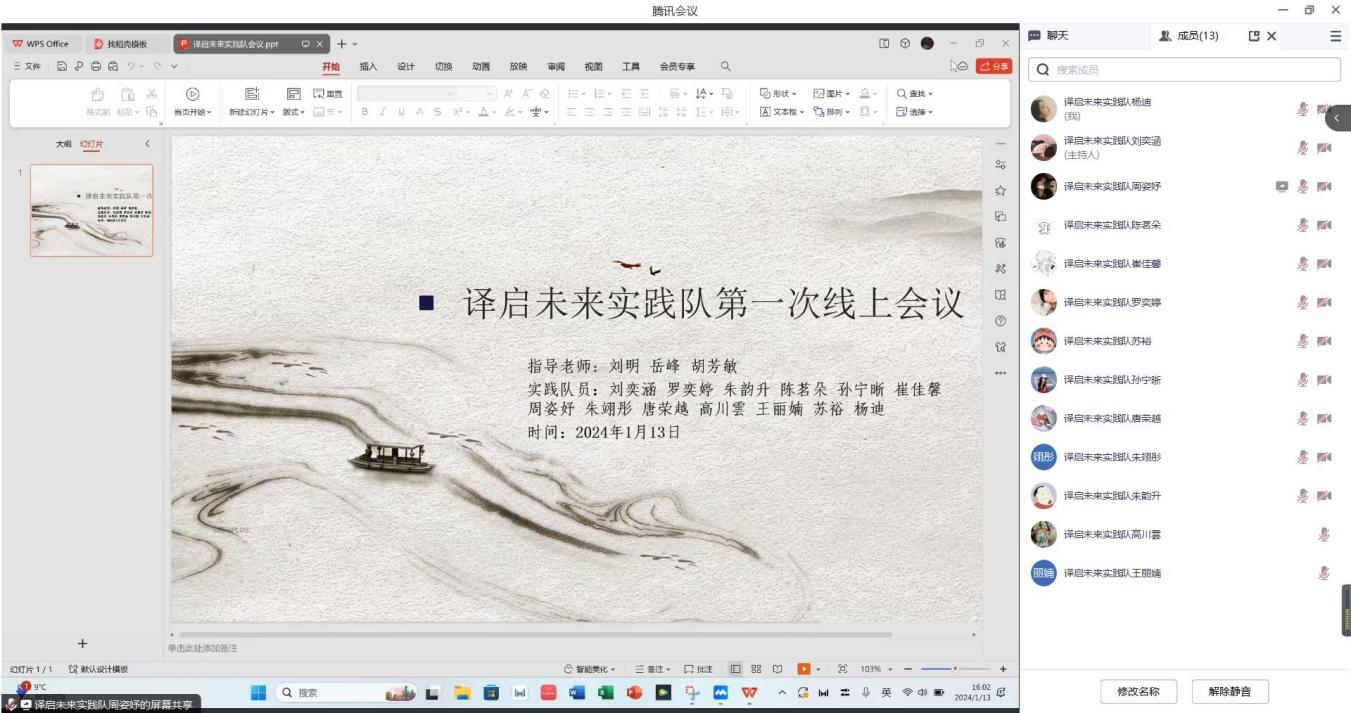Open reading view book icon in status bar

[x=775, y=668]
